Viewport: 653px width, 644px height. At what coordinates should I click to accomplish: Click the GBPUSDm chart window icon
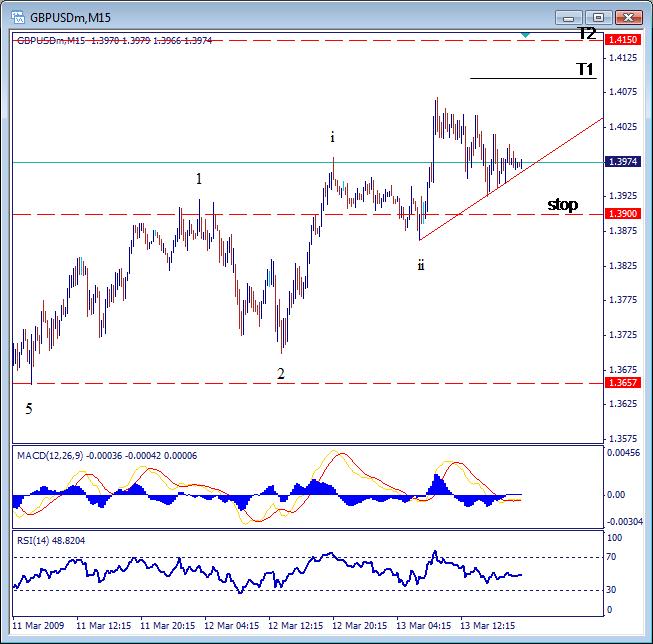(x=18, y=17)
